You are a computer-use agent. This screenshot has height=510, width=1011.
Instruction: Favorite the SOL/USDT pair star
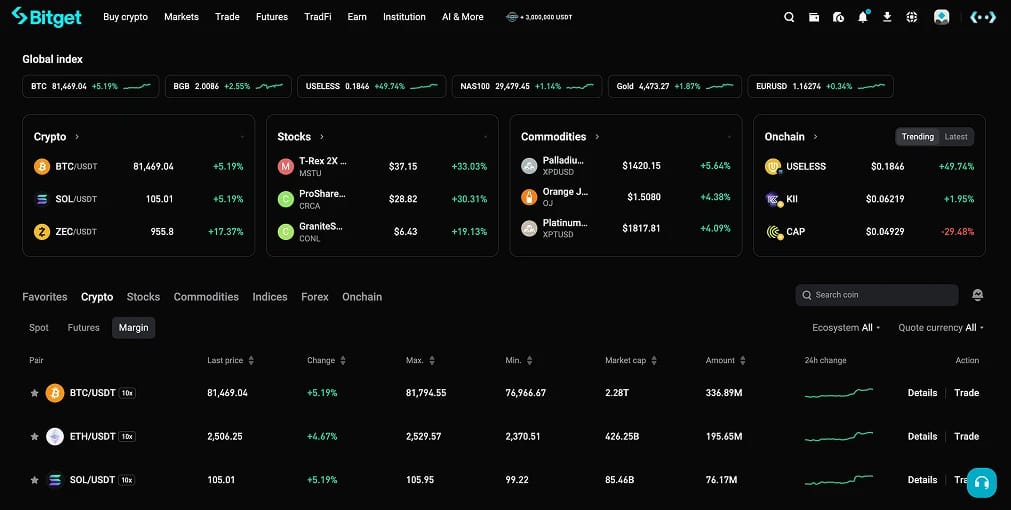pyautogui.click(x=34, y=480)
